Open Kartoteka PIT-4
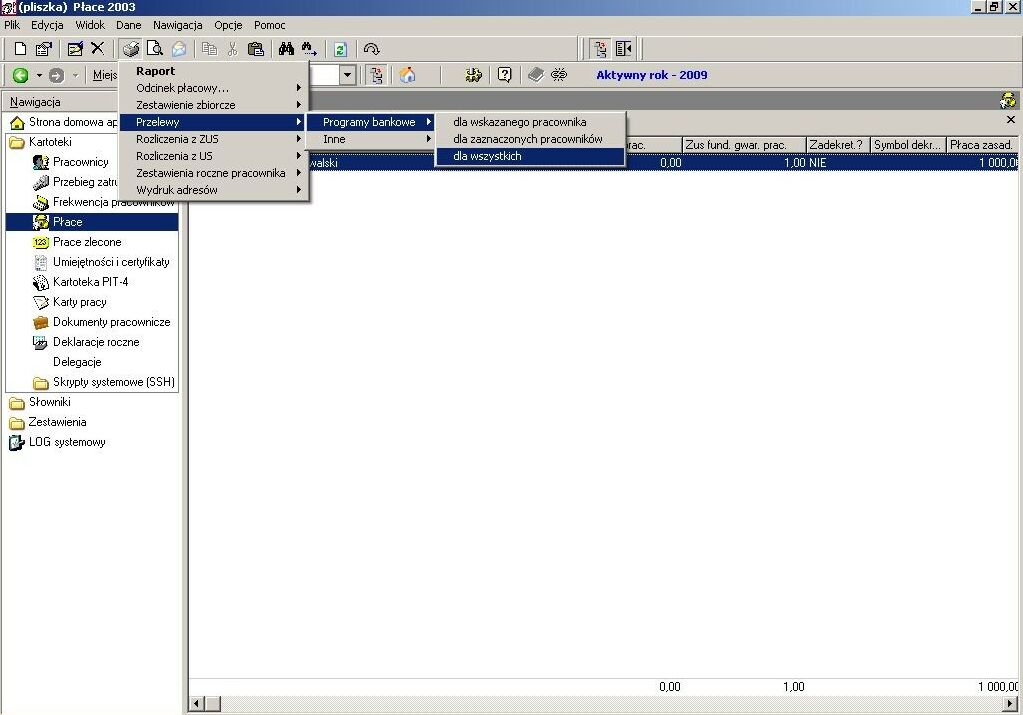 coord(80,282)
